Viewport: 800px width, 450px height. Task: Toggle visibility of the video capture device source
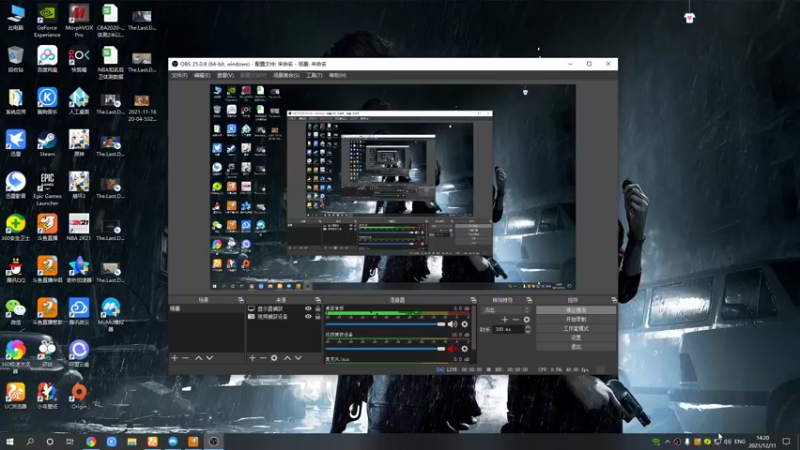pyautogui.click(x=308, y=316)
